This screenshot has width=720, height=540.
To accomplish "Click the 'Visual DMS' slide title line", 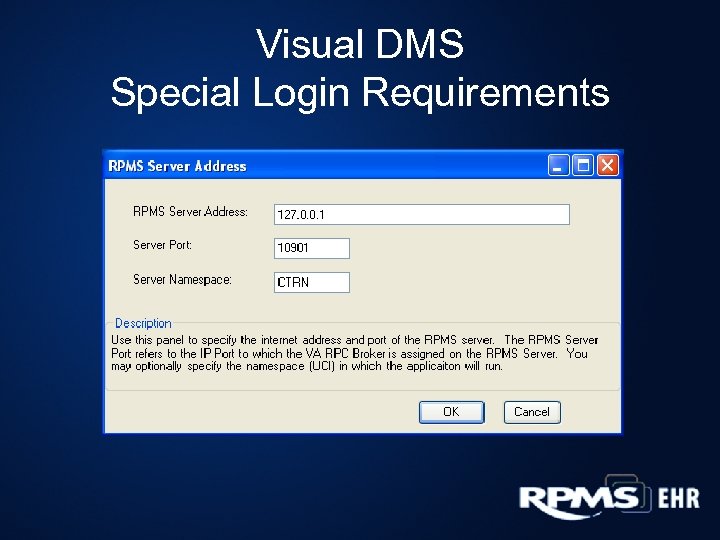I will pyautogui.click(x=360, y=44).
